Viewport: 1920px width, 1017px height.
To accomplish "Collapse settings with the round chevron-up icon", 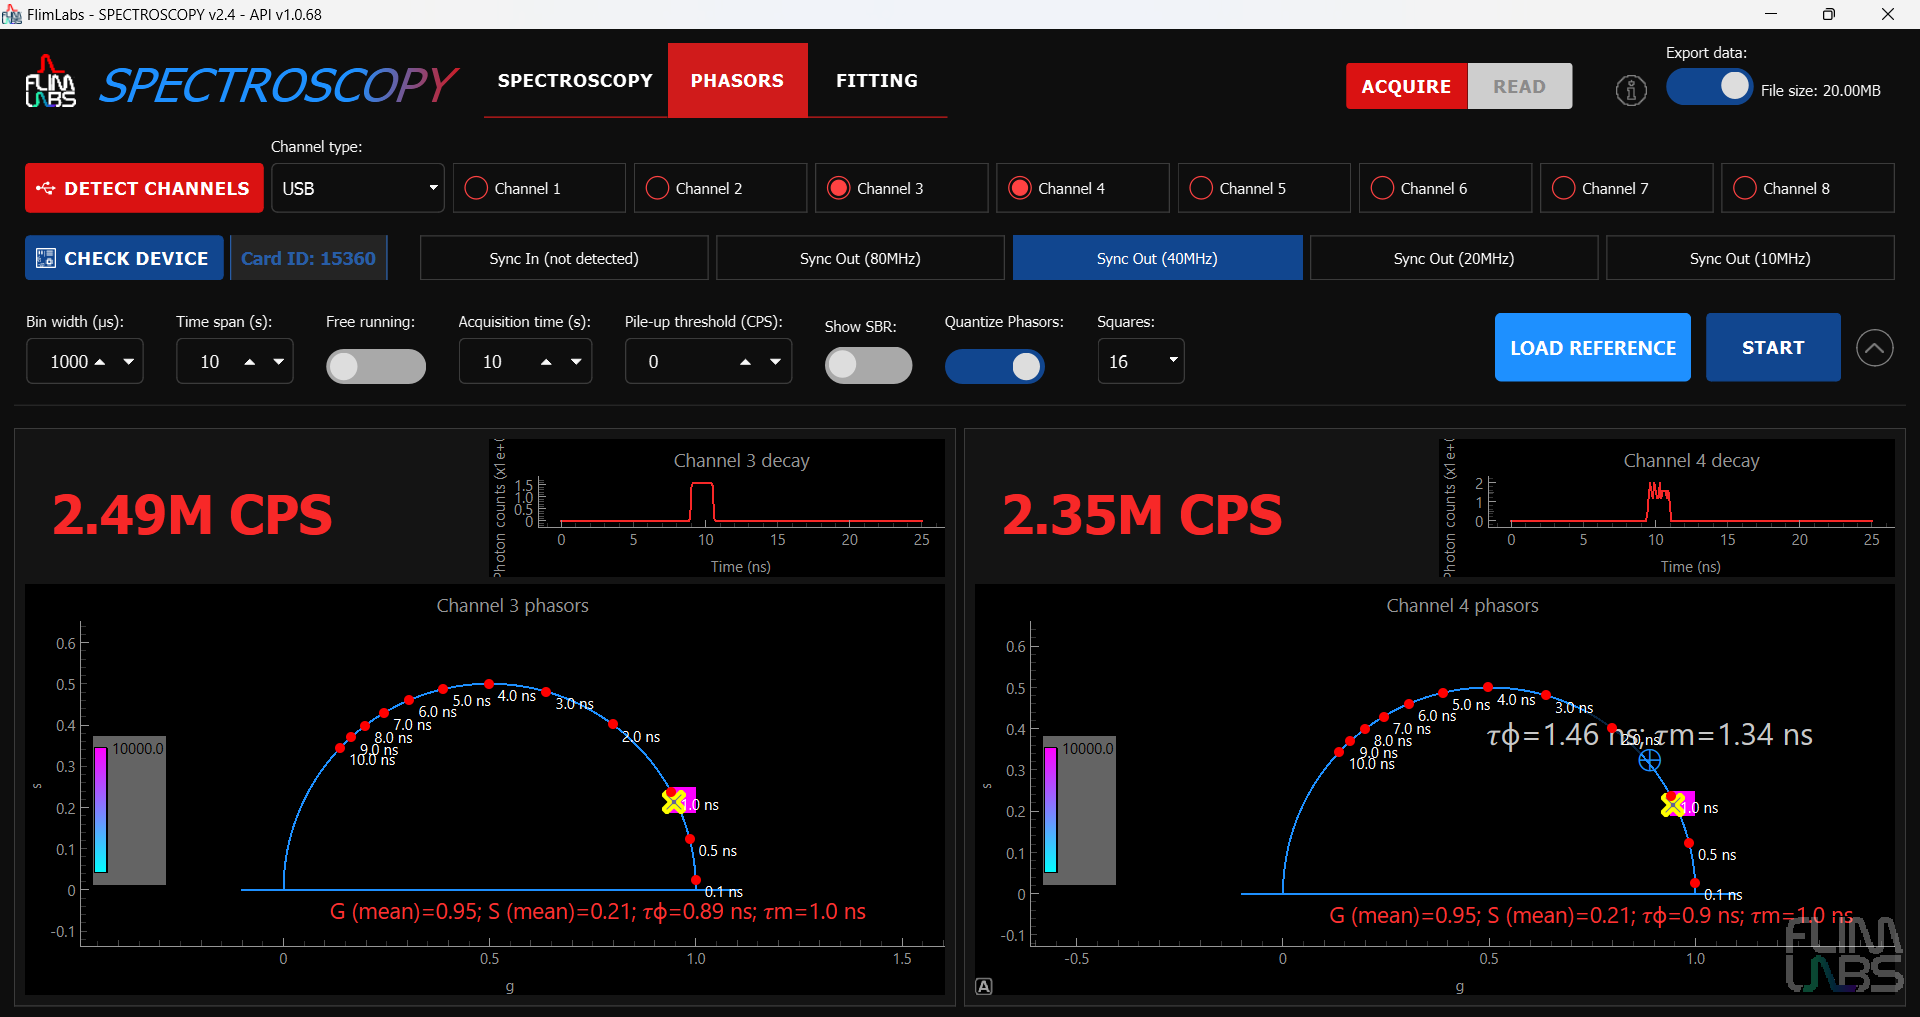I will (1874, 348).
